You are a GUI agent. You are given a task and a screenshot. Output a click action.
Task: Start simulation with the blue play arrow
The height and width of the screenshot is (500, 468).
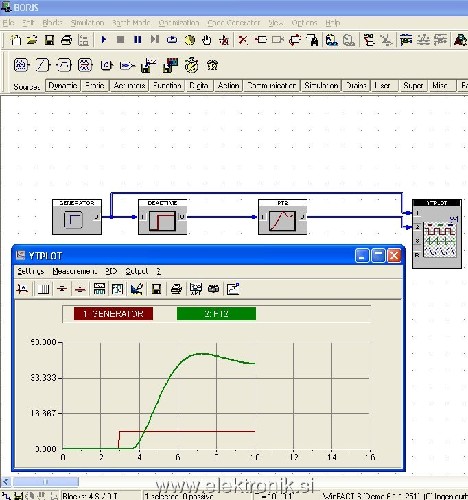(x=104, y=40)
